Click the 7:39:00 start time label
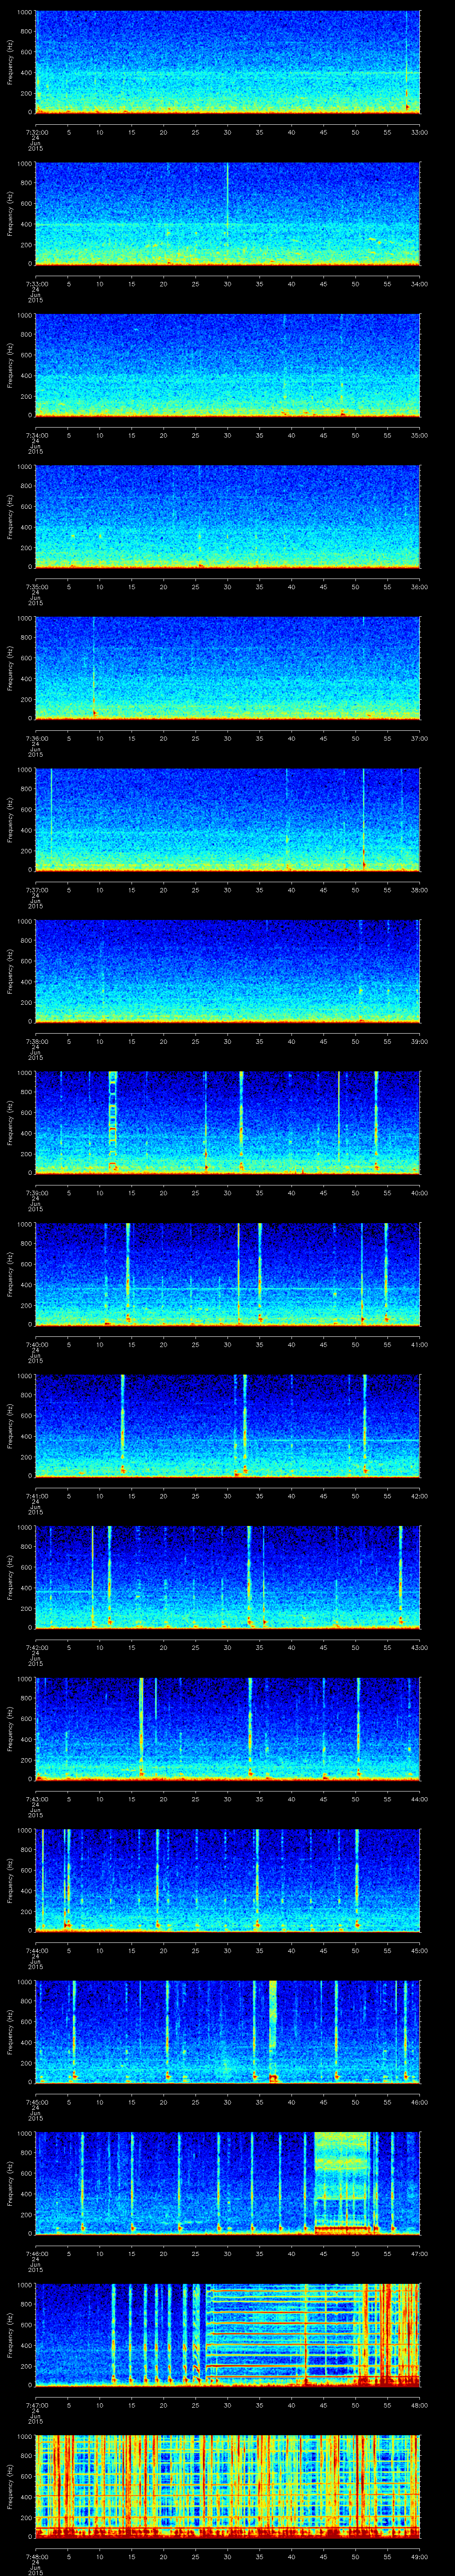The width and height of the screenshot is (455, 2576). point(36,1193)
